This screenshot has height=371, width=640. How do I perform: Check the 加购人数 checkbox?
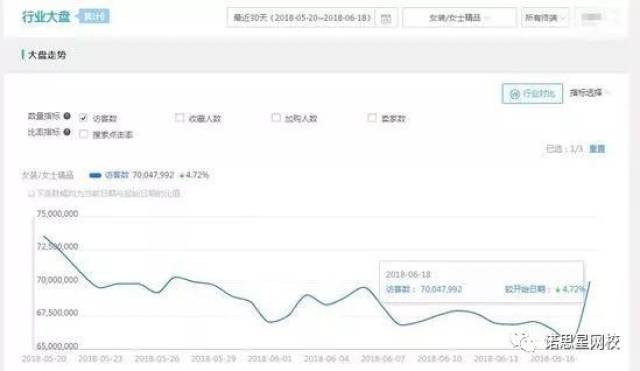(276, 118)
